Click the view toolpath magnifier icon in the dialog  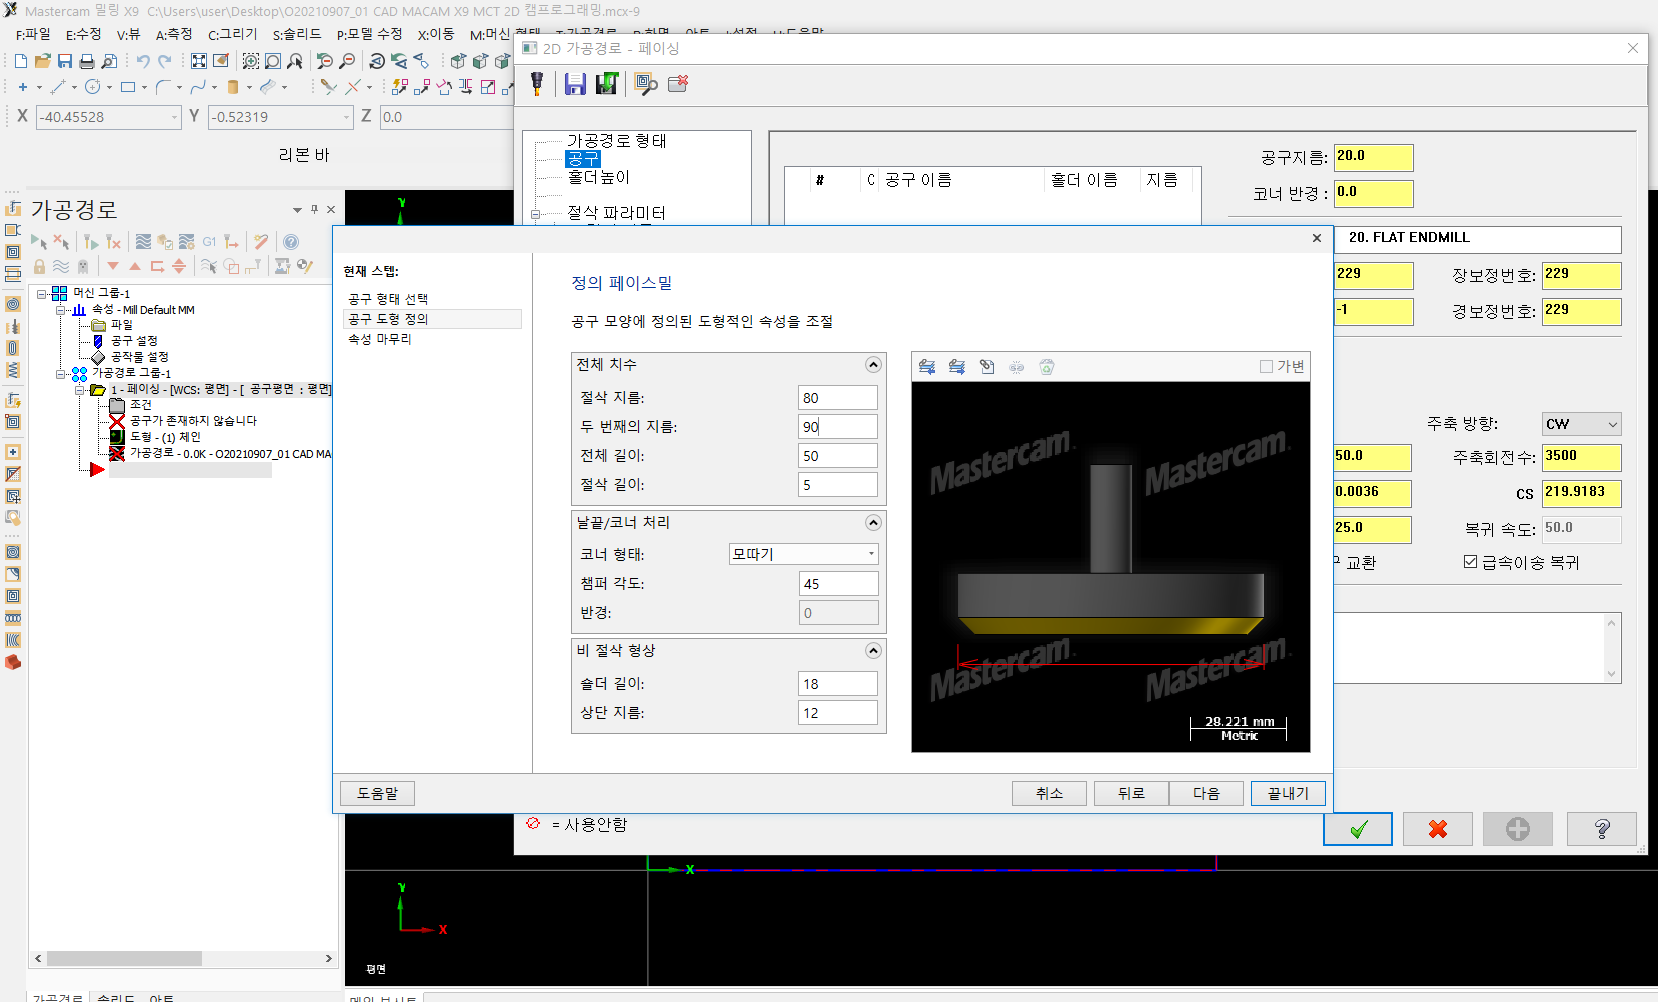pyautogui.click(x=646, y=84)
